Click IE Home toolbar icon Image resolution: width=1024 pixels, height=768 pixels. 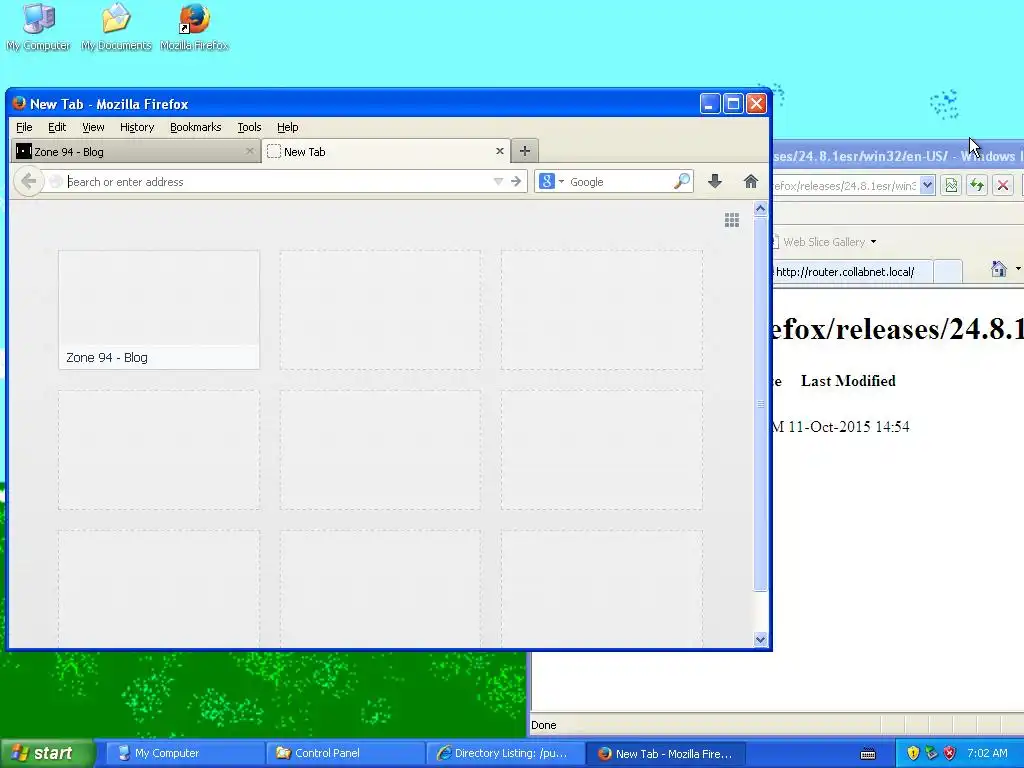click(999, 268)
